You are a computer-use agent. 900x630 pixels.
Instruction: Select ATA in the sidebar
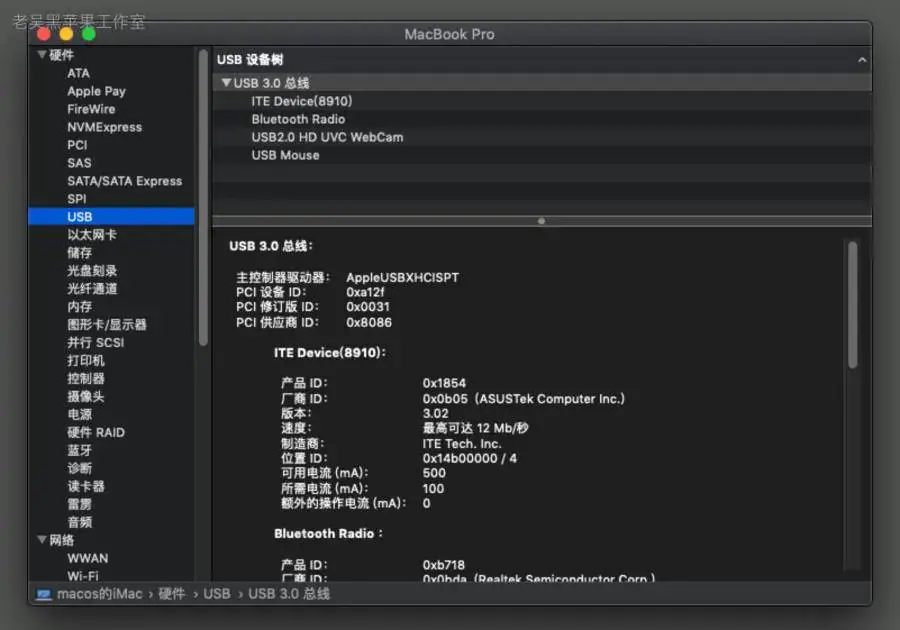(x=78, y=73)
